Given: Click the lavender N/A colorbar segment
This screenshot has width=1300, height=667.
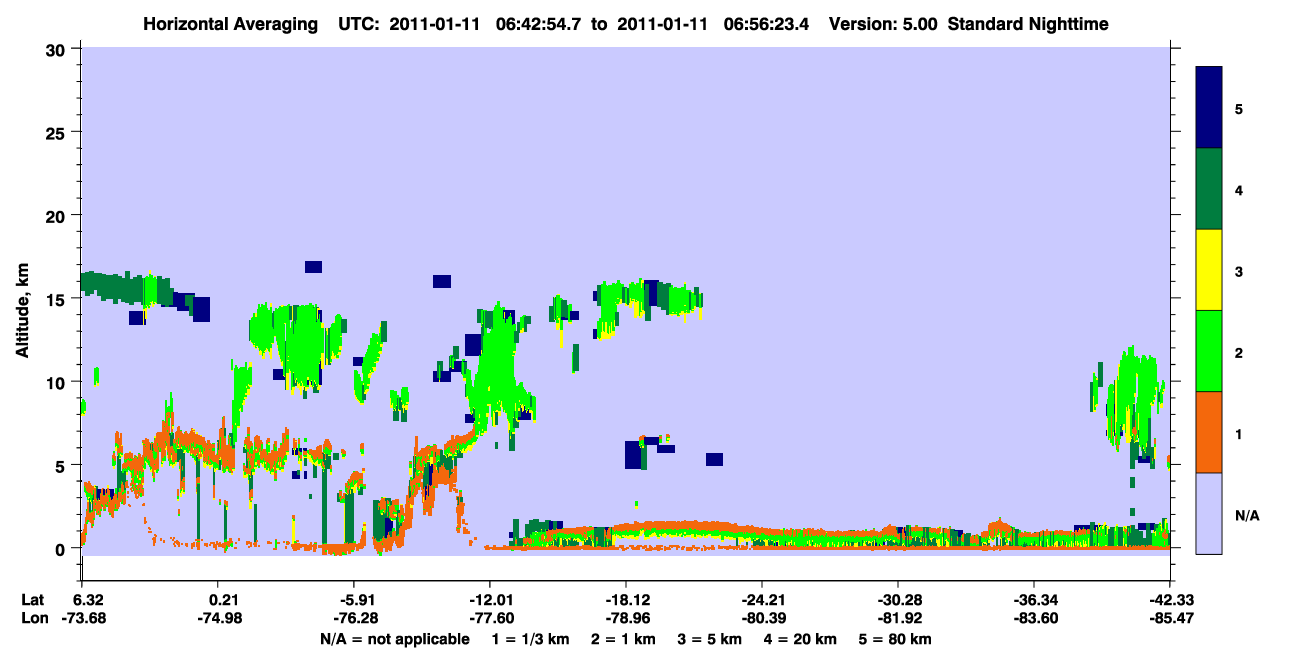Looking at the screenshot, I should click(x=1209, y=513).
